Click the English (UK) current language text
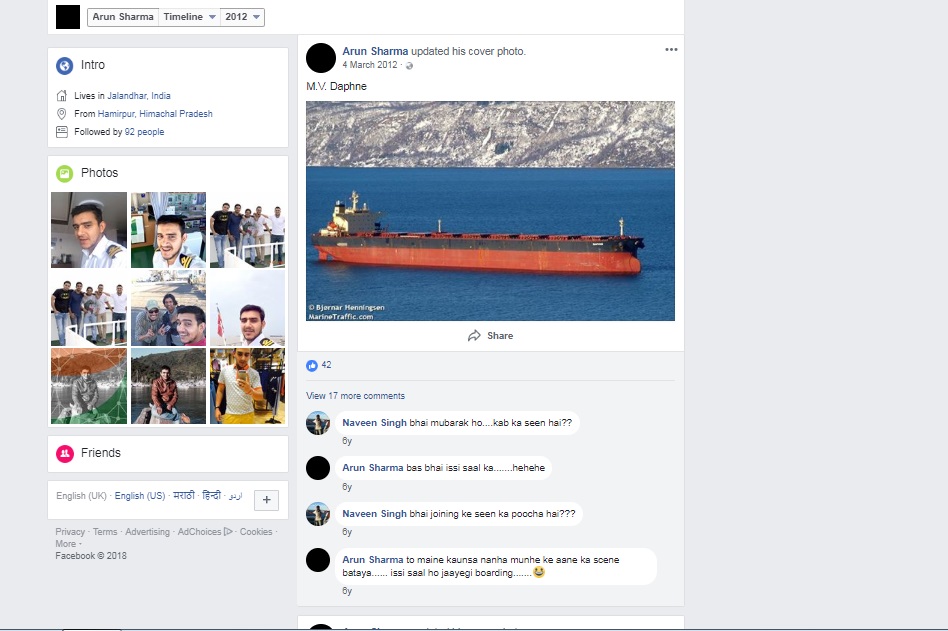 coord(81,496)
